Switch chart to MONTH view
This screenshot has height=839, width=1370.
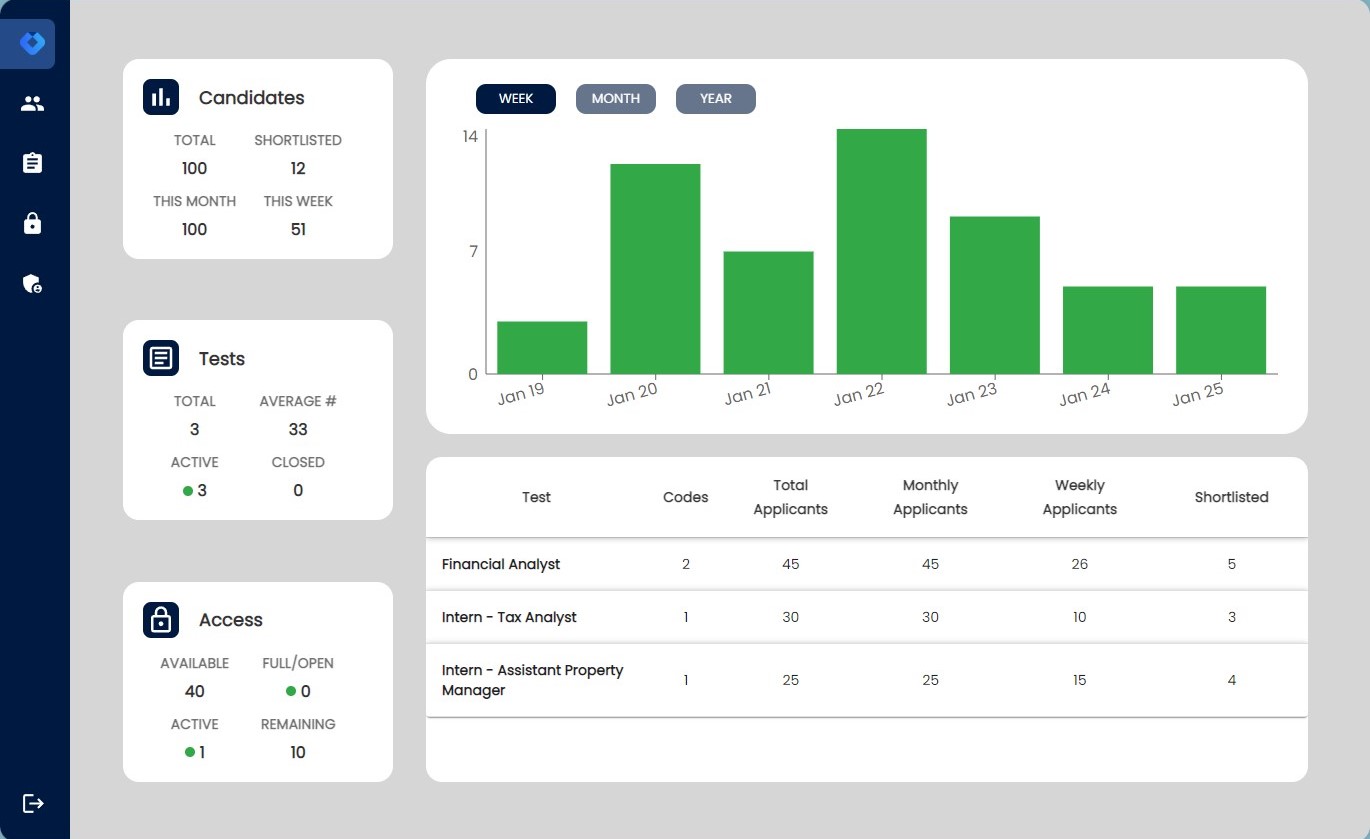coord(615,99)
